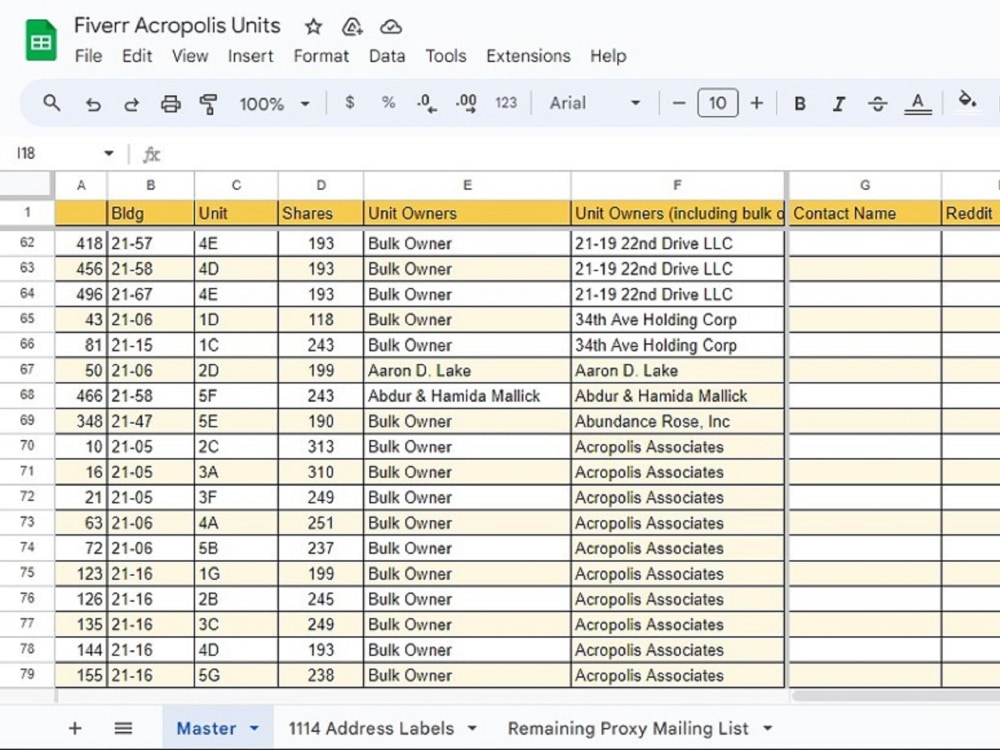Viewport: 1000px width, 750px height.
Task: Select 21-19 22nd Drive LLC in row 62
Action: (x=677, y=244)
